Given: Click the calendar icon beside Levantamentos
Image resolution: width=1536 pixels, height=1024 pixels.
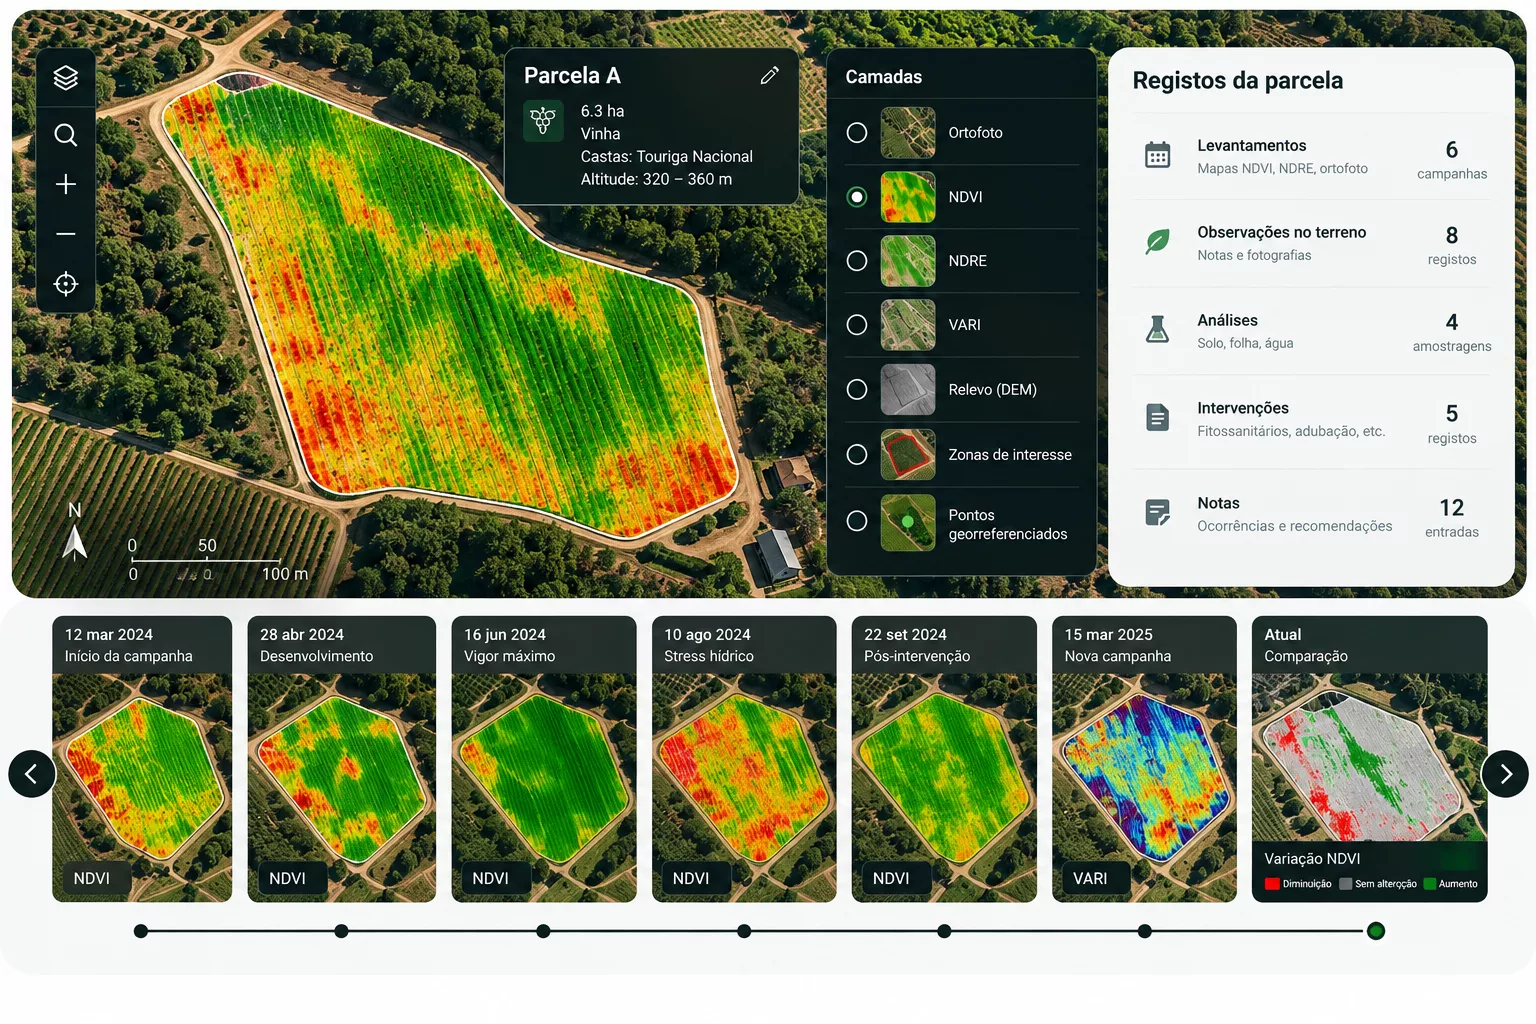Looking at the screenshot, I should [x=1157, y=155].
